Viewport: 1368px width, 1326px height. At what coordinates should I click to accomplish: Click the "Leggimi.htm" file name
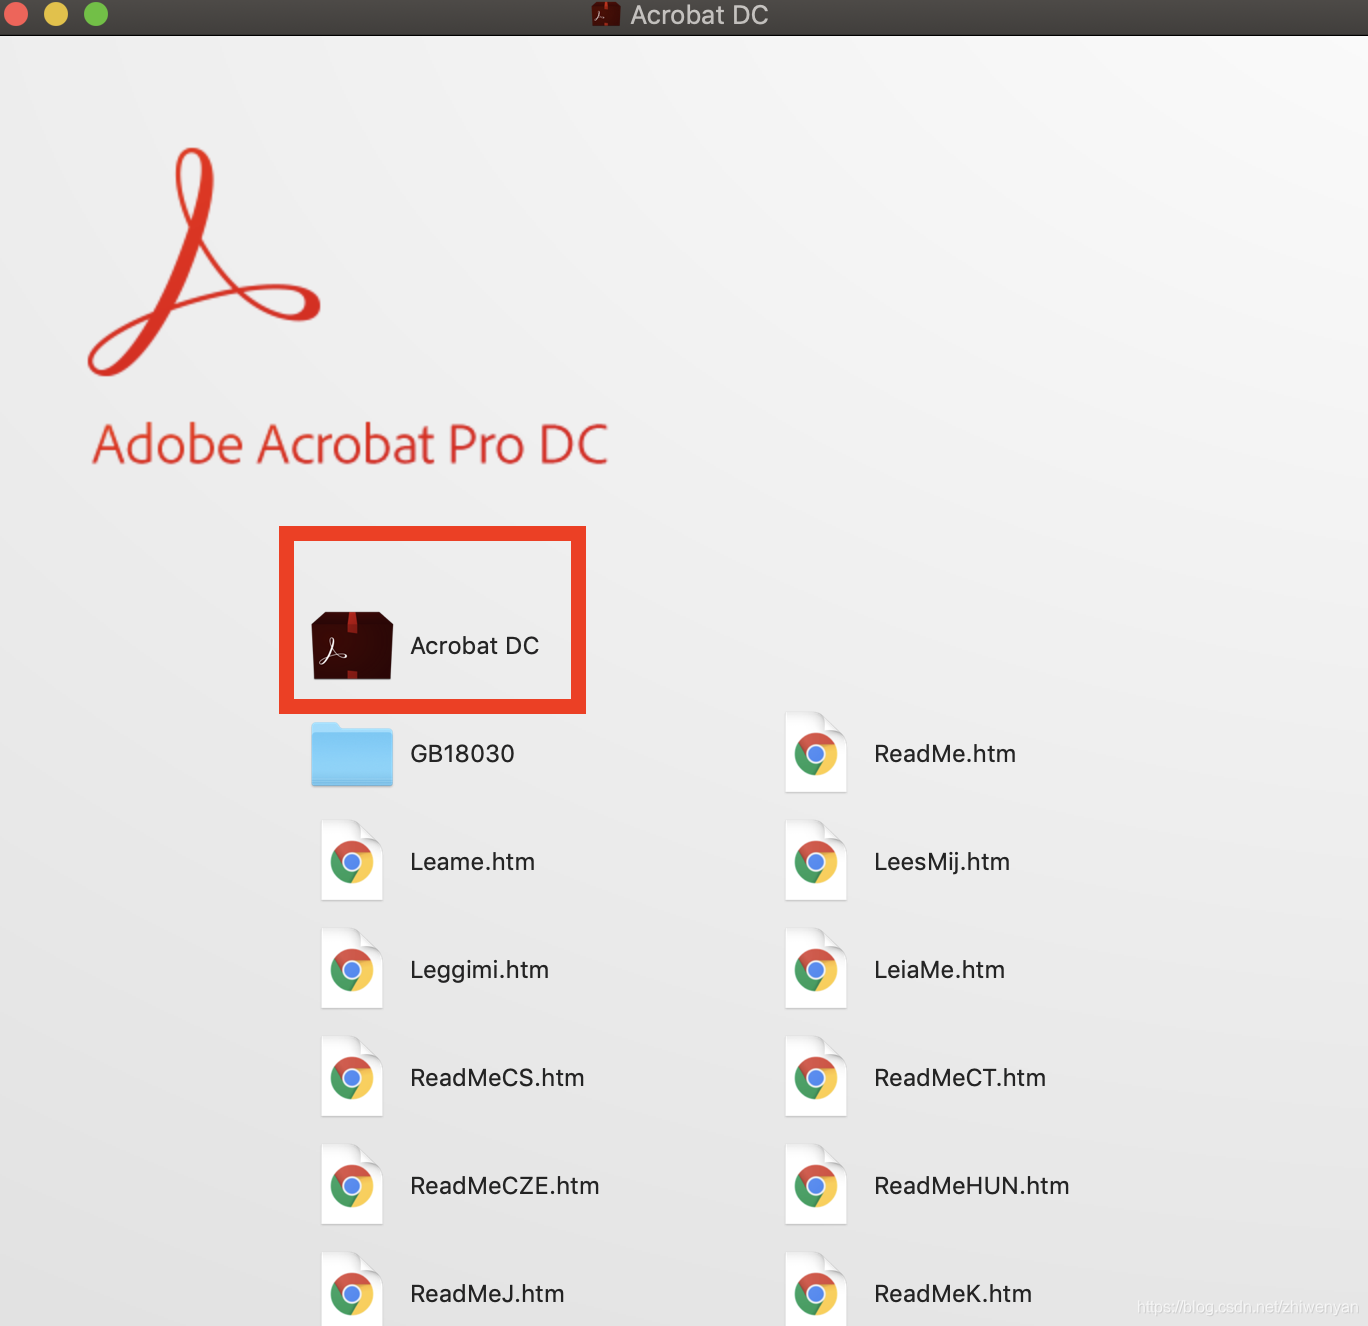pos(480,970)
